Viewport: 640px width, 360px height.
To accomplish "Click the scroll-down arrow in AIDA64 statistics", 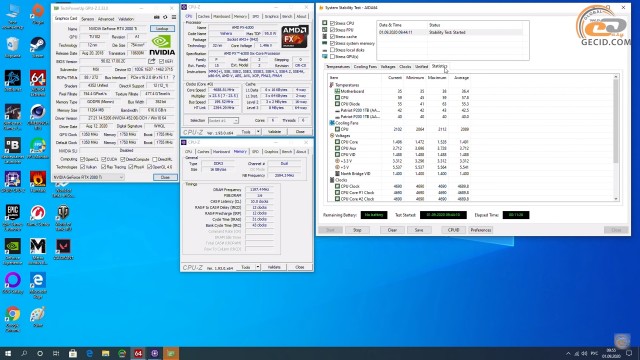I will pyautogui.click(x=616, y=199).
